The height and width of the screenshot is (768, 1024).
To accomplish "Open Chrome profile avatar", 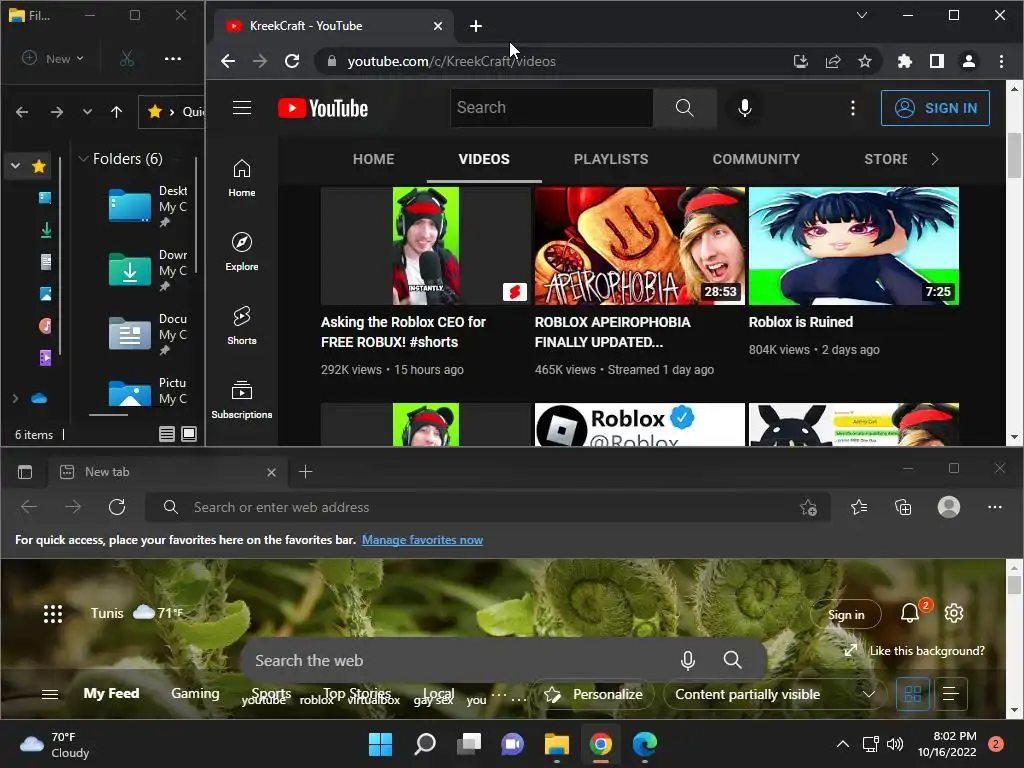I will coord(968,61).
